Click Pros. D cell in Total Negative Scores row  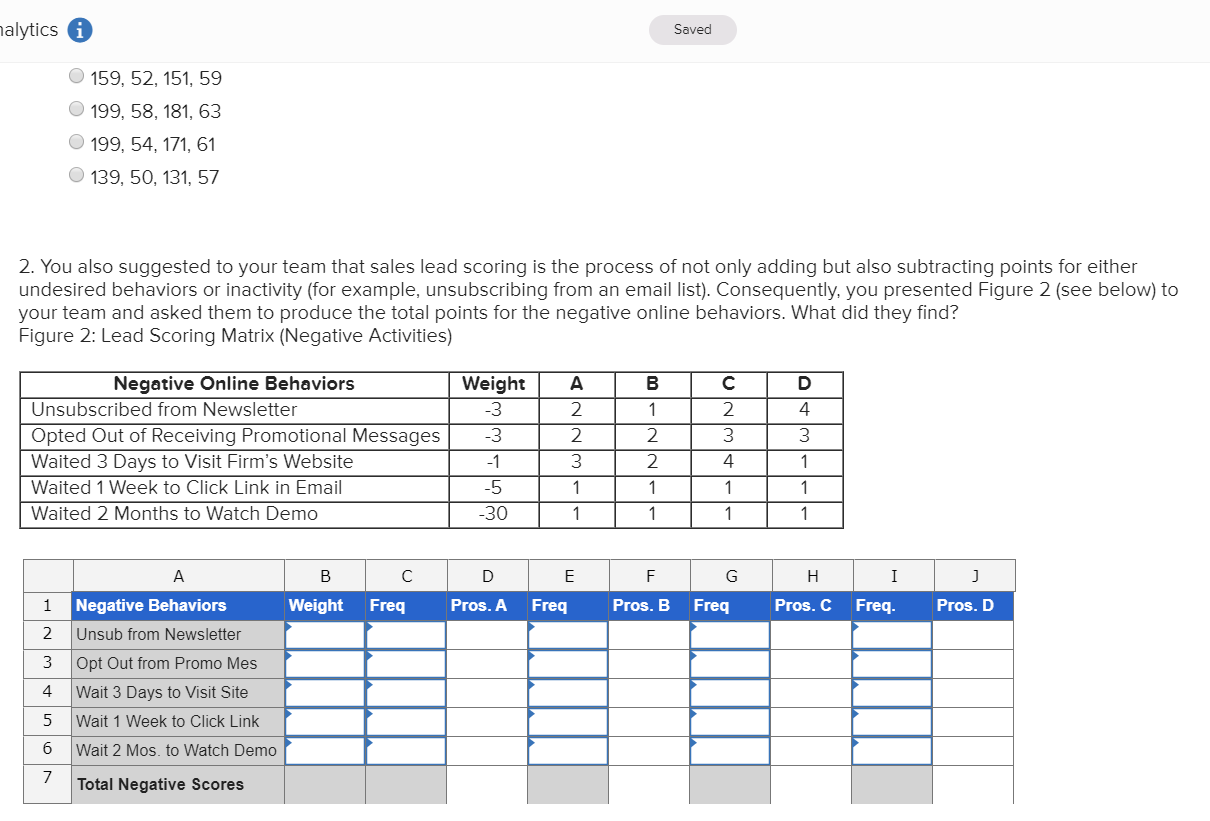[973, 785]
